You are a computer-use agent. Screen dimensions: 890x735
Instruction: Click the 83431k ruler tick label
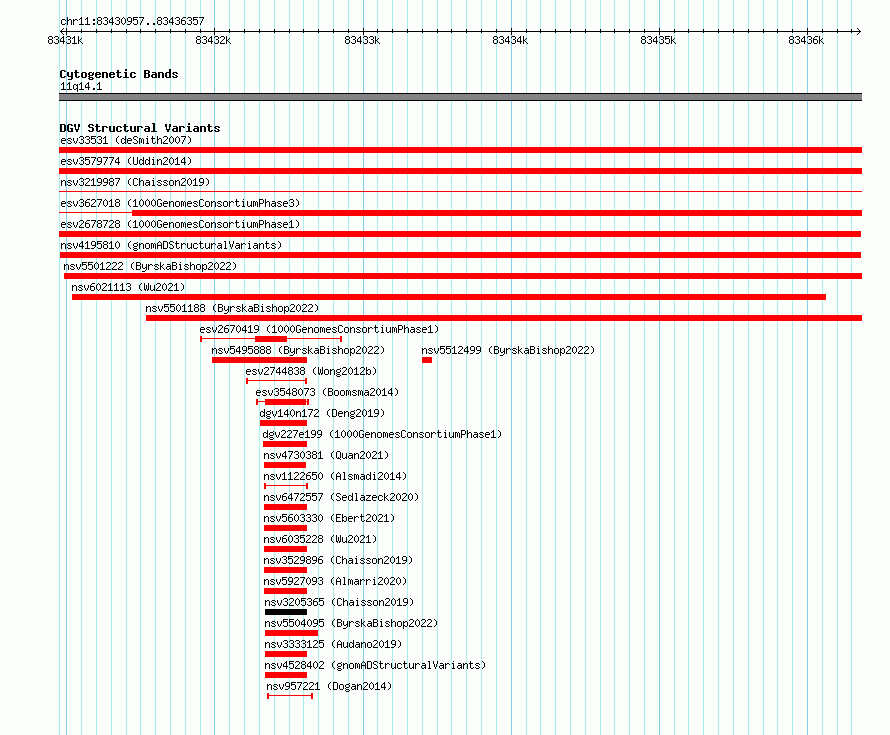point(65,40)
